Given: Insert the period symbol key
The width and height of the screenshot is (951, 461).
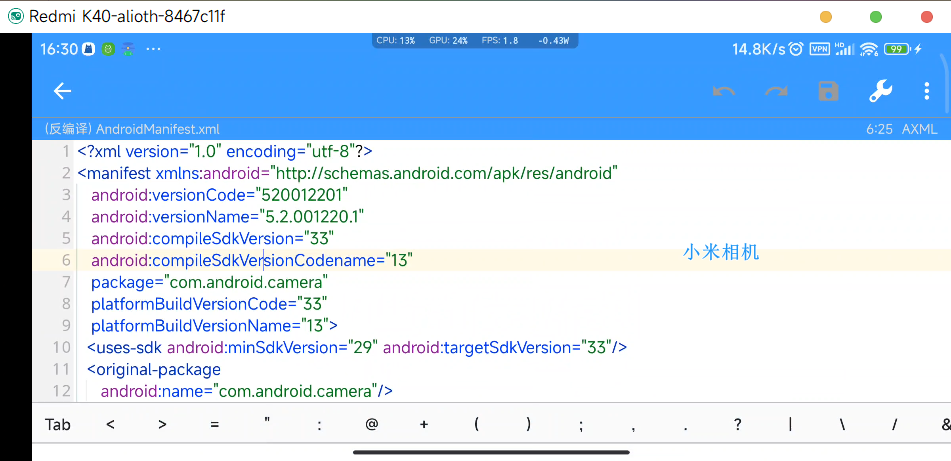Looking at the screenshot, I should point(685,429).
